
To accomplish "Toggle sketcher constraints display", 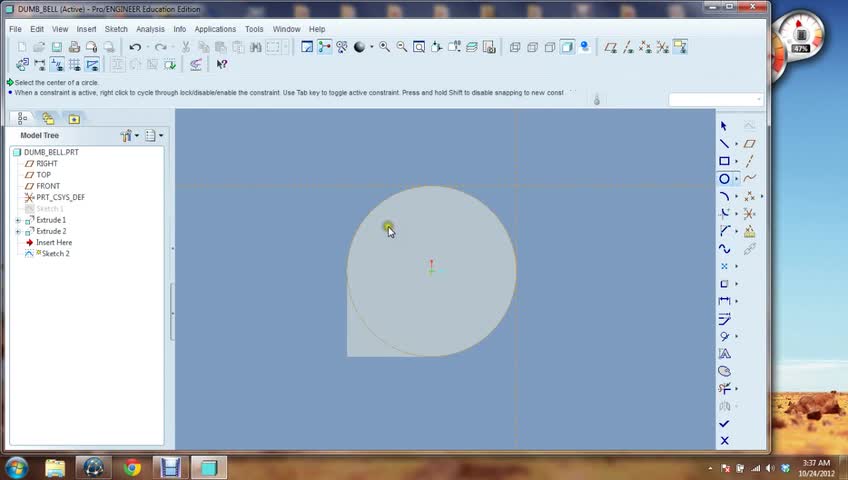I will (57, 65).
